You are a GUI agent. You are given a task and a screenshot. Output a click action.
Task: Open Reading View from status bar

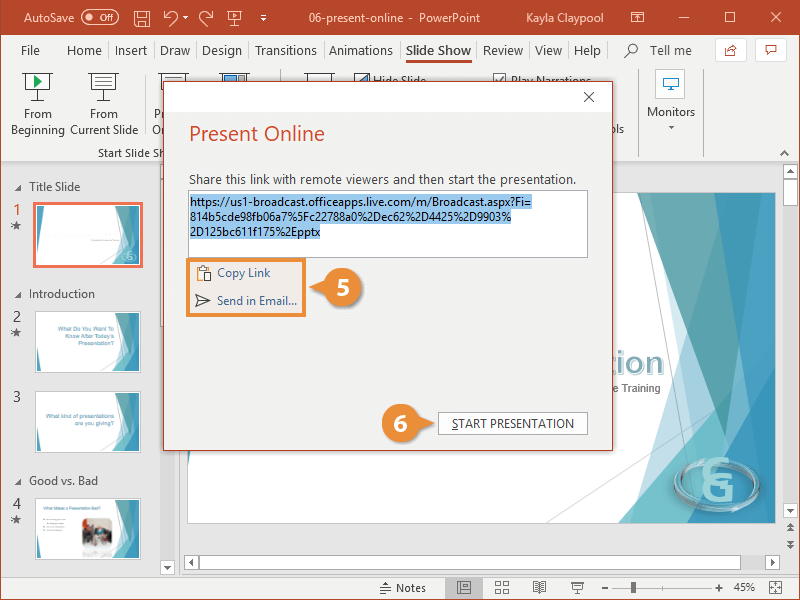coord(539,587)
